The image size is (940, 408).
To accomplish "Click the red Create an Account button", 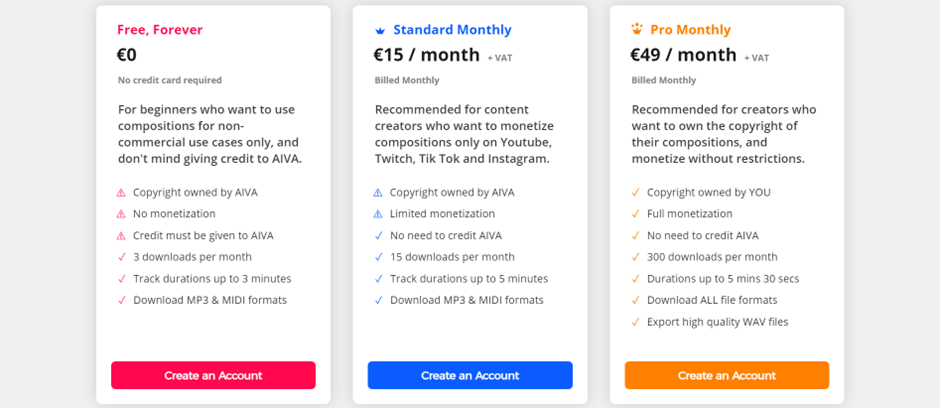I will [x=213, y=376].
